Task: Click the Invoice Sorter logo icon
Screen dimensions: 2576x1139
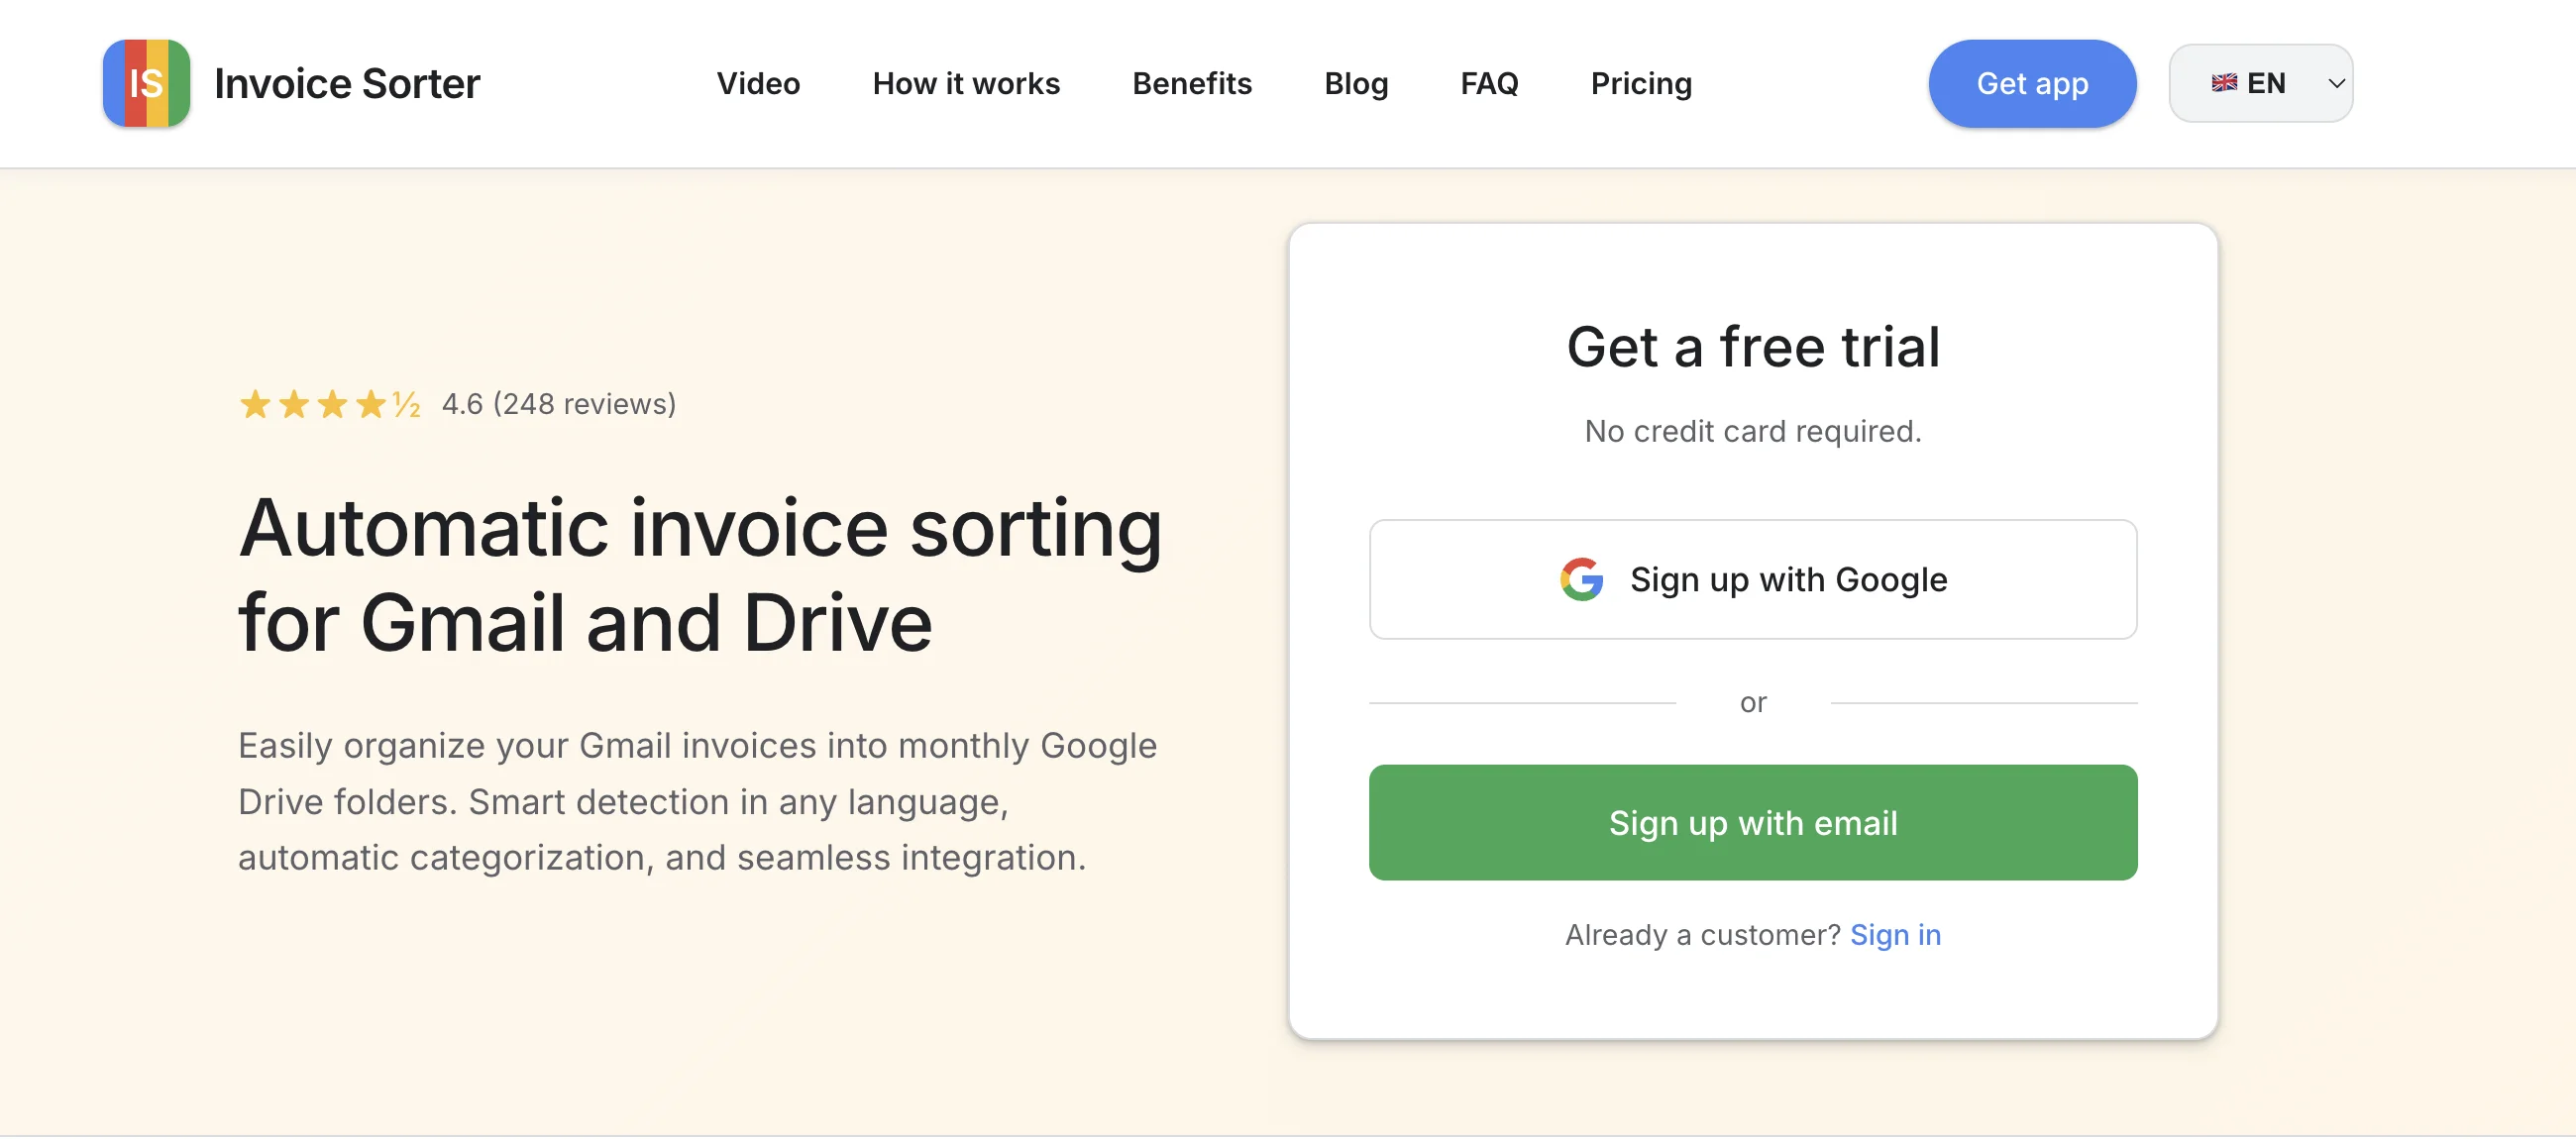Action: tap(146, 83)
